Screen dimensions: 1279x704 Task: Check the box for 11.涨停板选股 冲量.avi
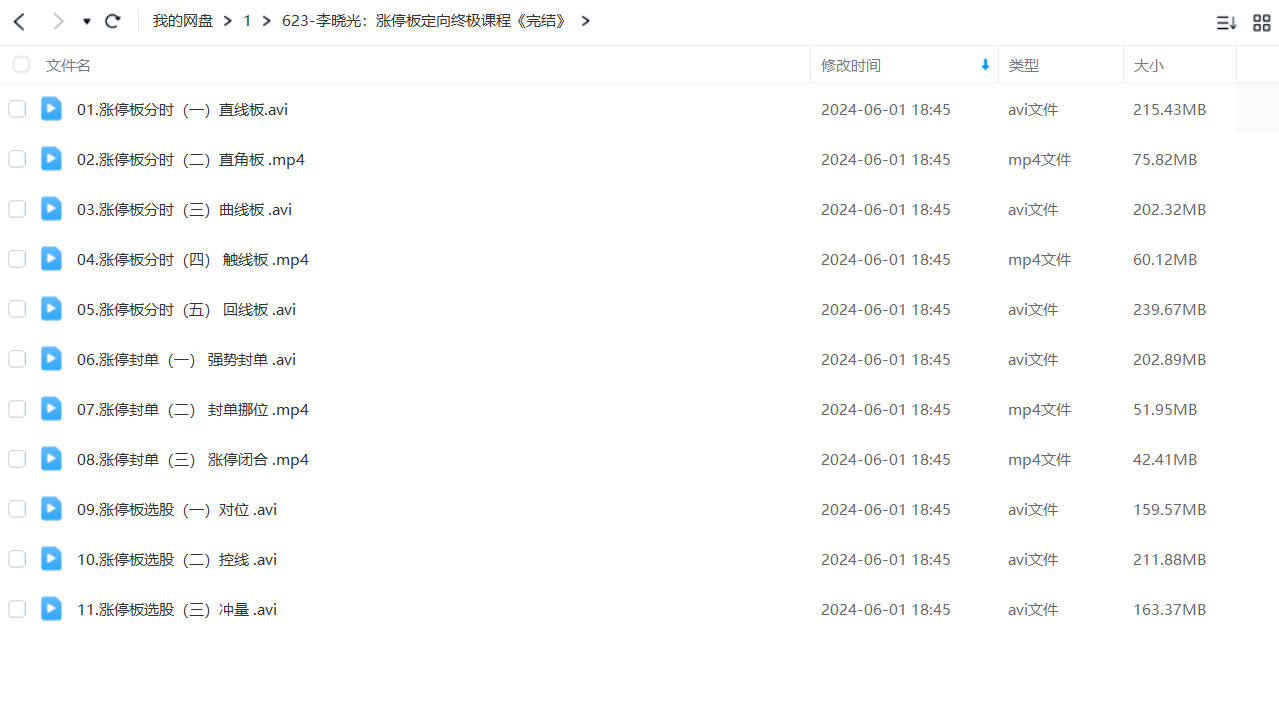coord(17,609)
